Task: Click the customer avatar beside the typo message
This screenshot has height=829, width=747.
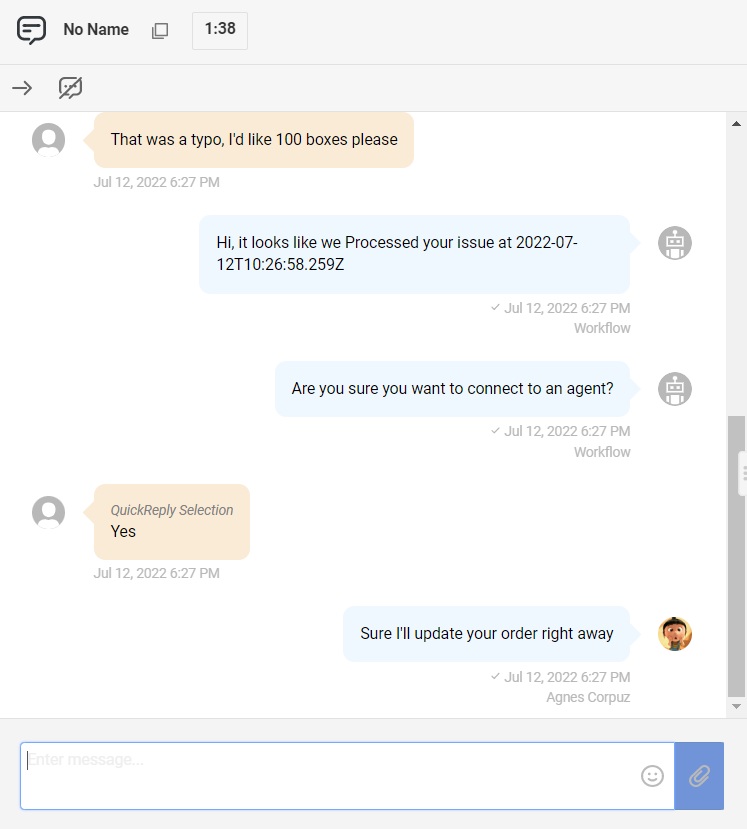Action: pyautogui.click(x=49, y=140)
